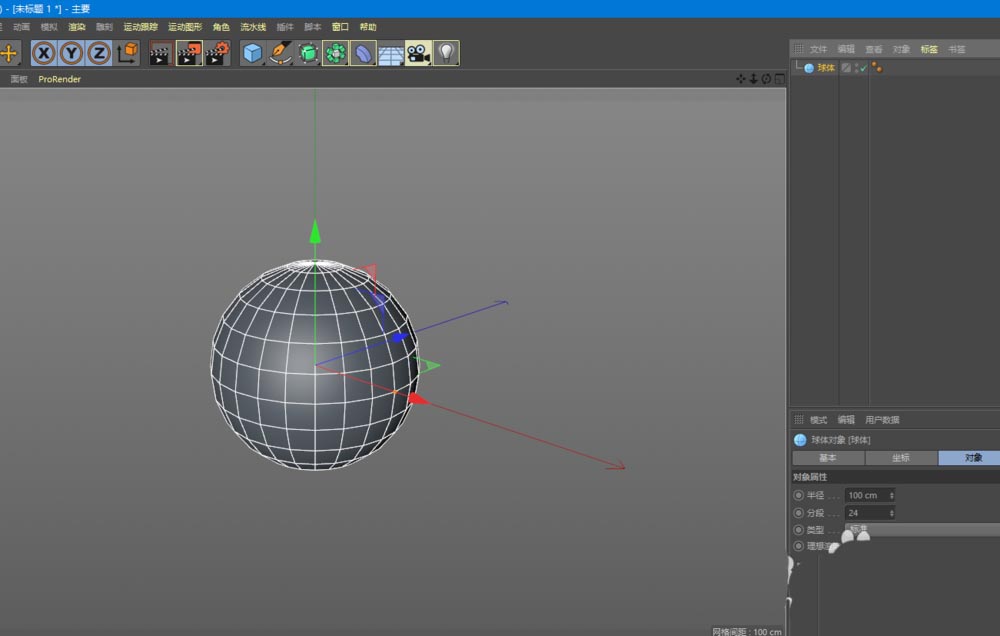Switch to the 基本 (Basic) tab
The image size is (1000, 636).
click(x=828, y=458)
